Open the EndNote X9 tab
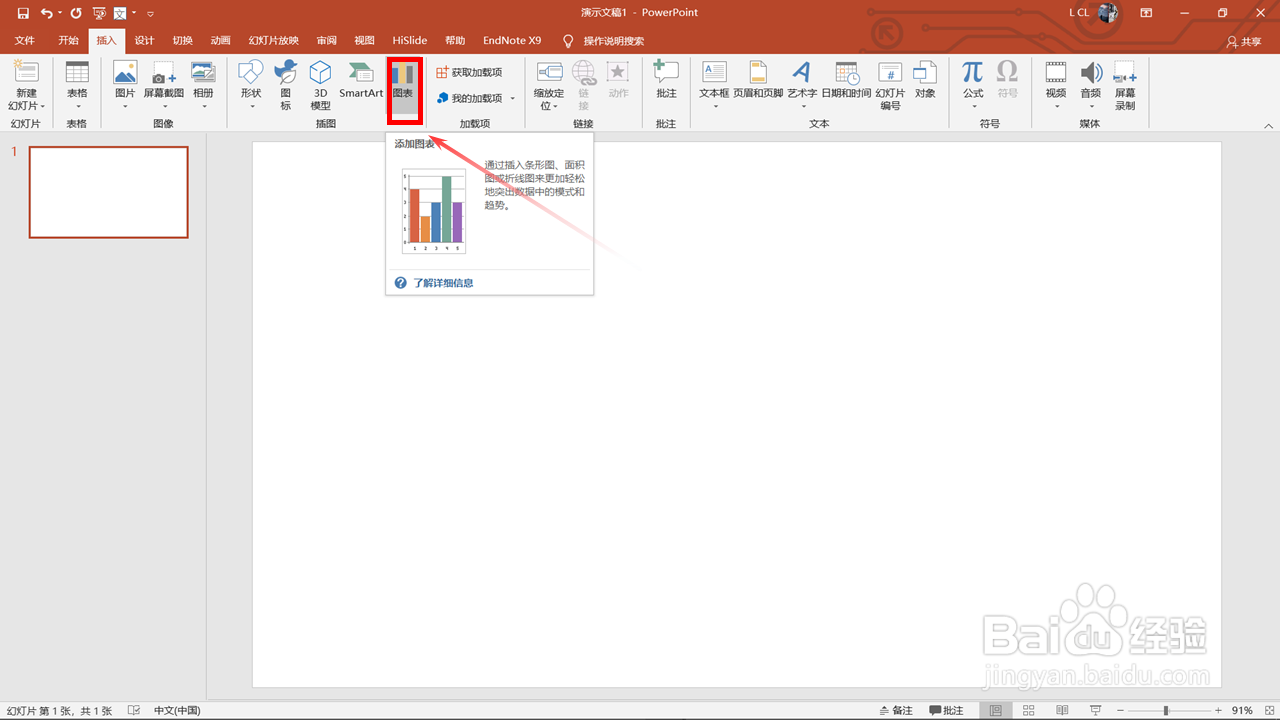 click(x=512, y=41)
